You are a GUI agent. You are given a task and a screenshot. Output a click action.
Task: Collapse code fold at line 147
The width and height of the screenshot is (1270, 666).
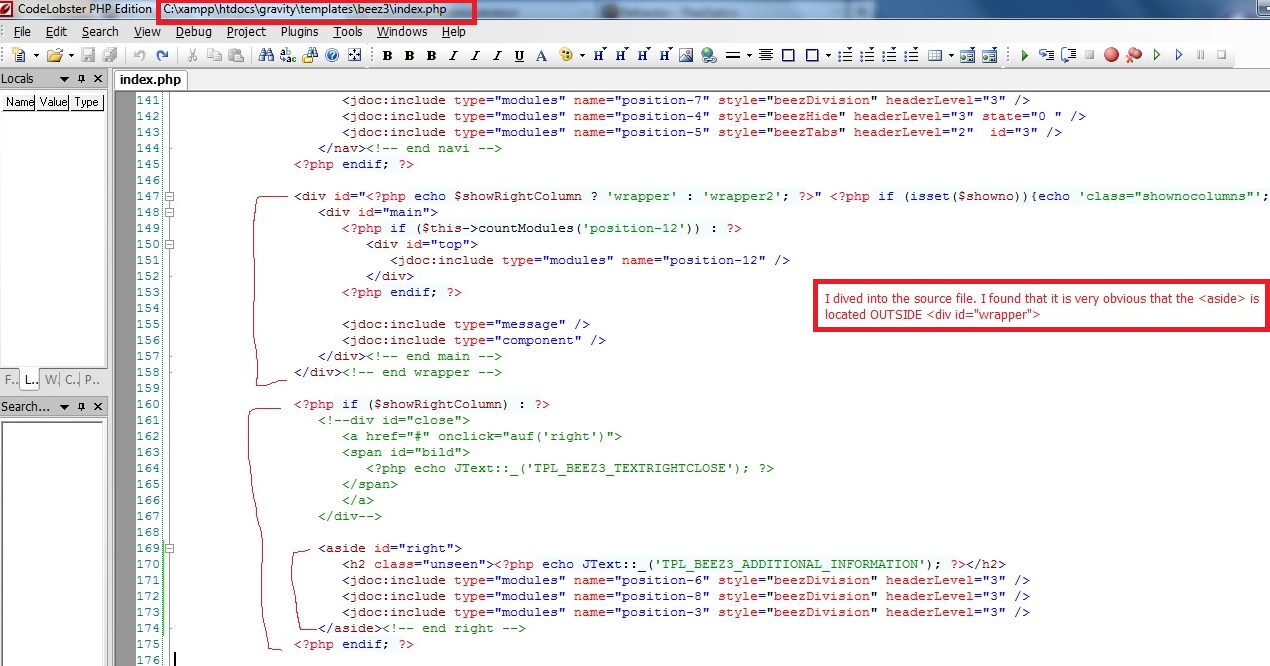click(169, 196)
